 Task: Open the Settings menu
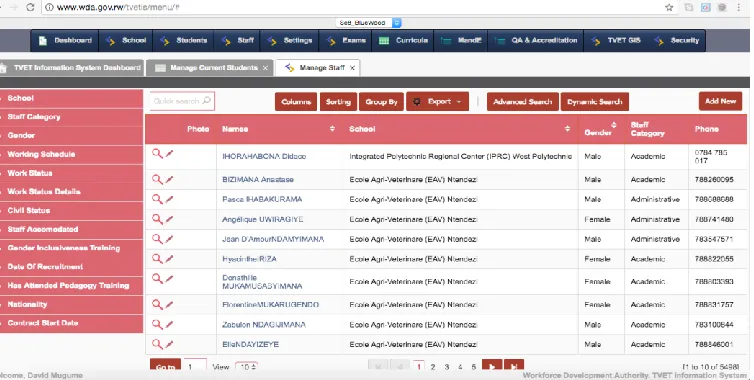(x=289, y=40)
